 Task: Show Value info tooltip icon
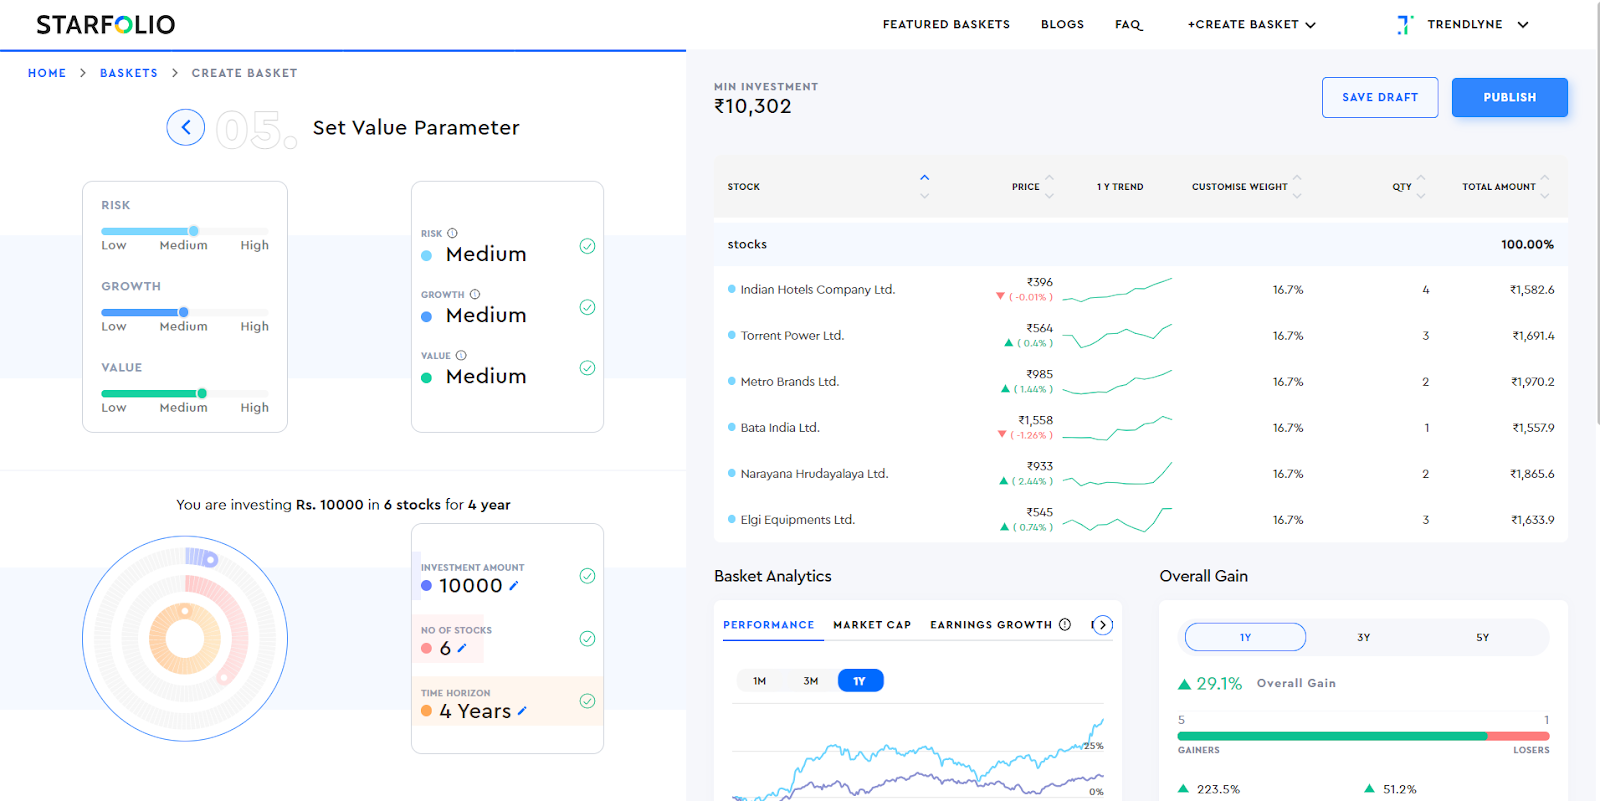[461, 355]
